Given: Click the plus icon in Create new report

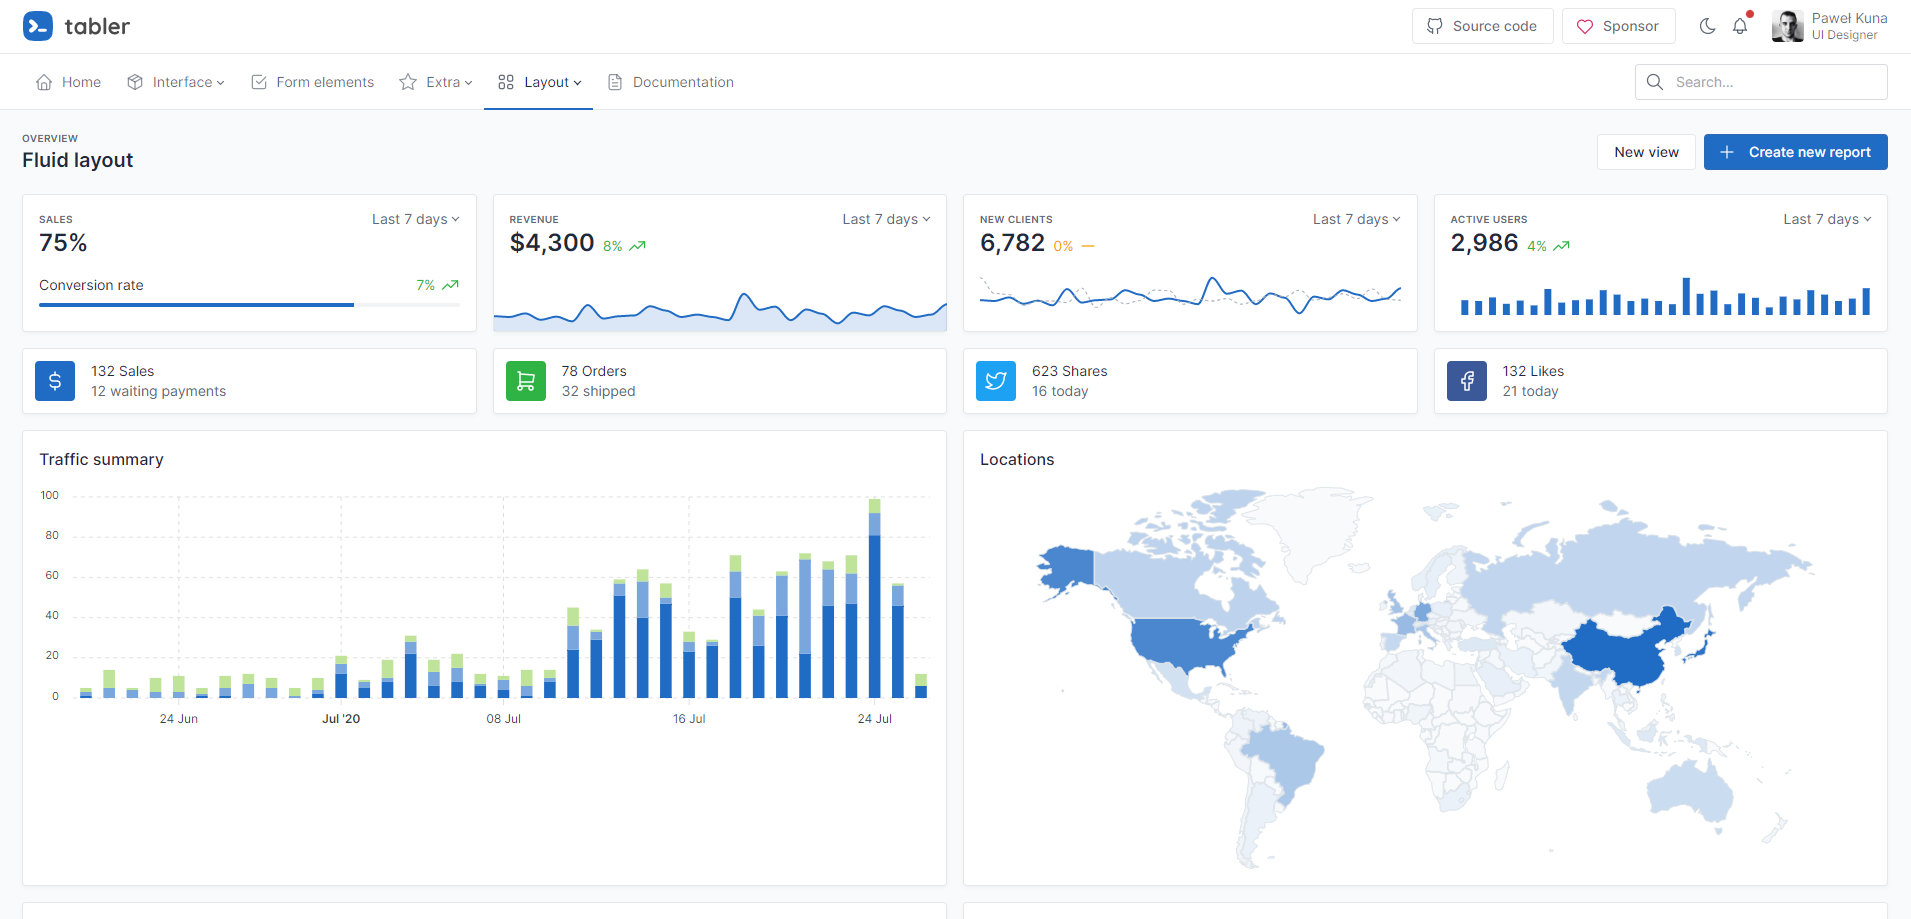Looking at the screenshot, I should coord(1727,152).
